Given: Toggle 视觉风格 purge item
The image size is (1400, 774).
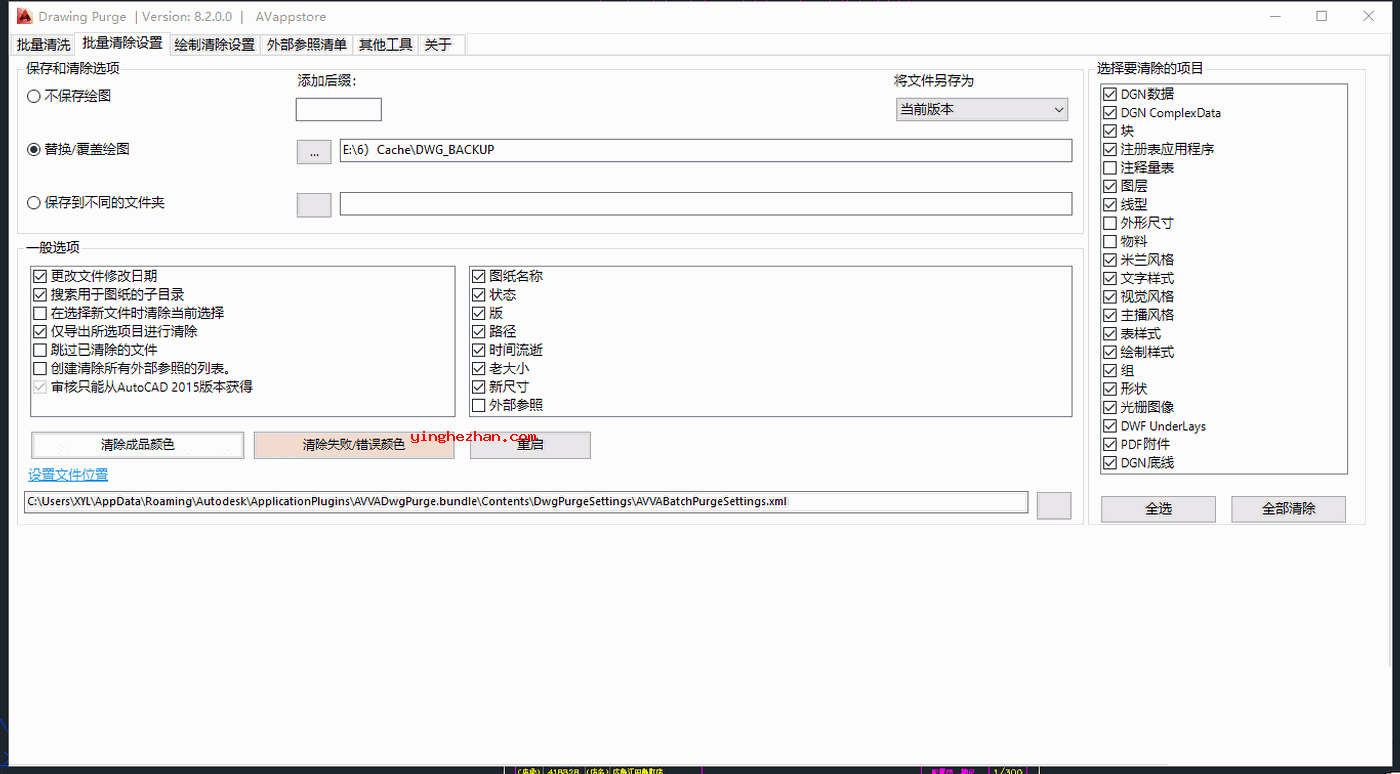Looking at the screenshot, I should [1110, 297].
